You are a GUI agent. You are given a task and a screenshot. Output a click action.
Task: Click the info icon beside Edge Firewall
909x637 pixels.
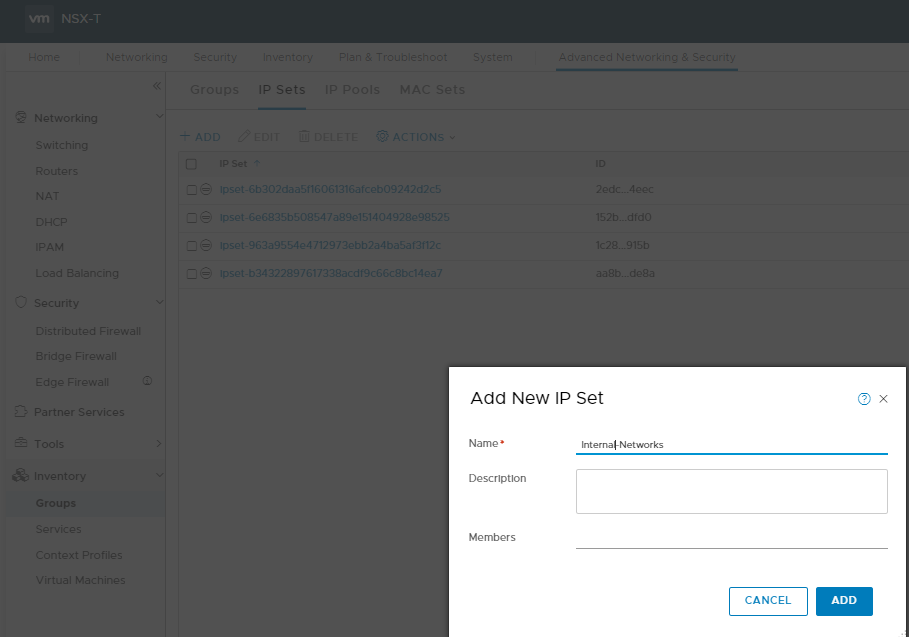click(147, 381)
